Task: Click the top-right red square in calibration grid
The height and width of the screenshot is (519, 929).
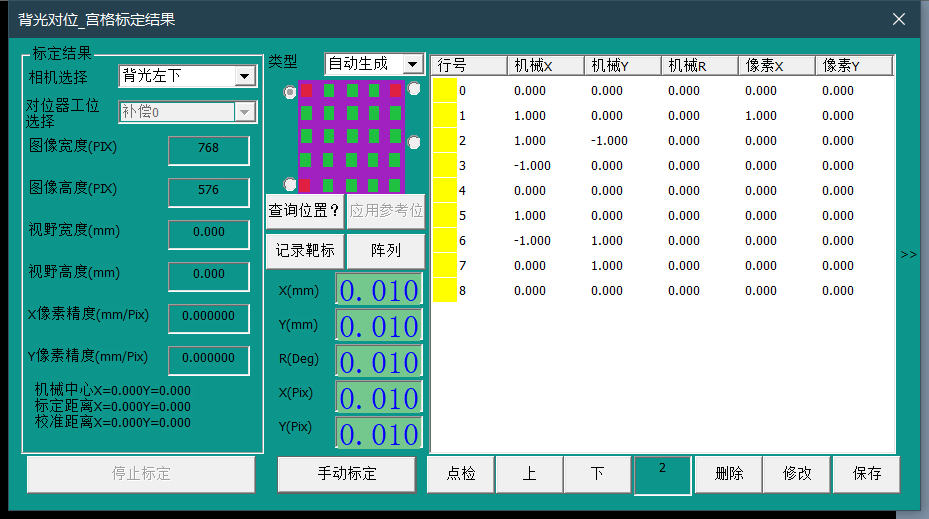Action: (x=396, y=91)
